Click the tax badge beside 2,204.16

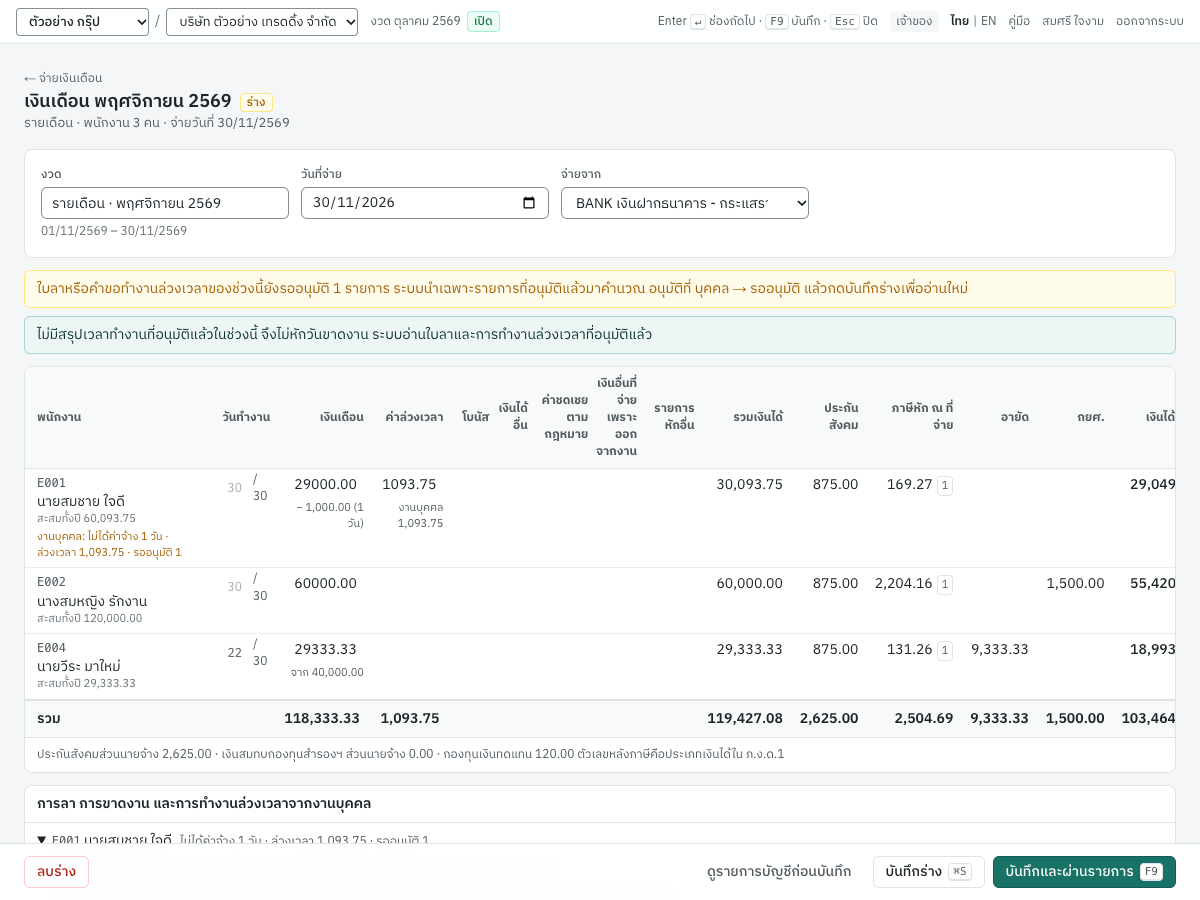945,584
